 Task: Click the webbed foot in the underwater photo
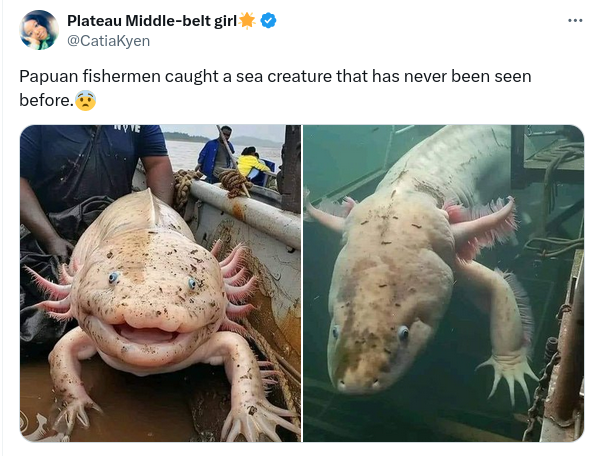508,376
